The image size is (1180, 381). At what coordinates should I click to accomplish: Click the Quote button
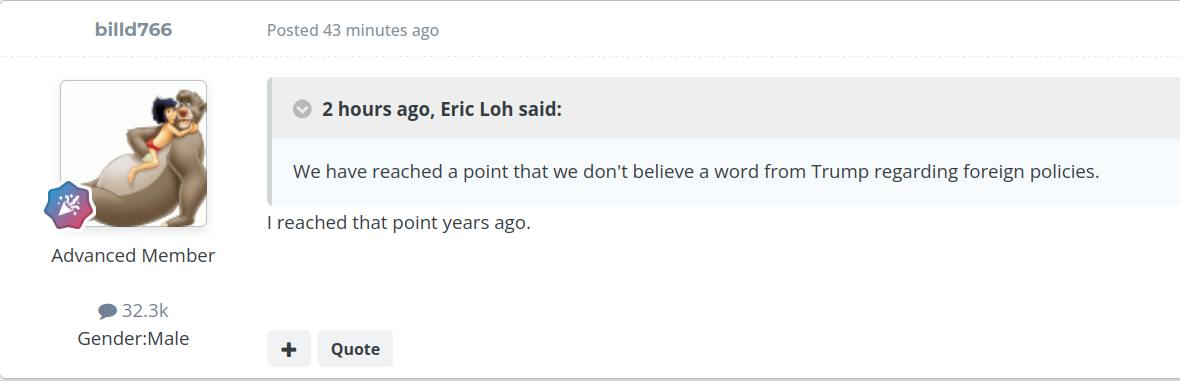tap(355, 349)
